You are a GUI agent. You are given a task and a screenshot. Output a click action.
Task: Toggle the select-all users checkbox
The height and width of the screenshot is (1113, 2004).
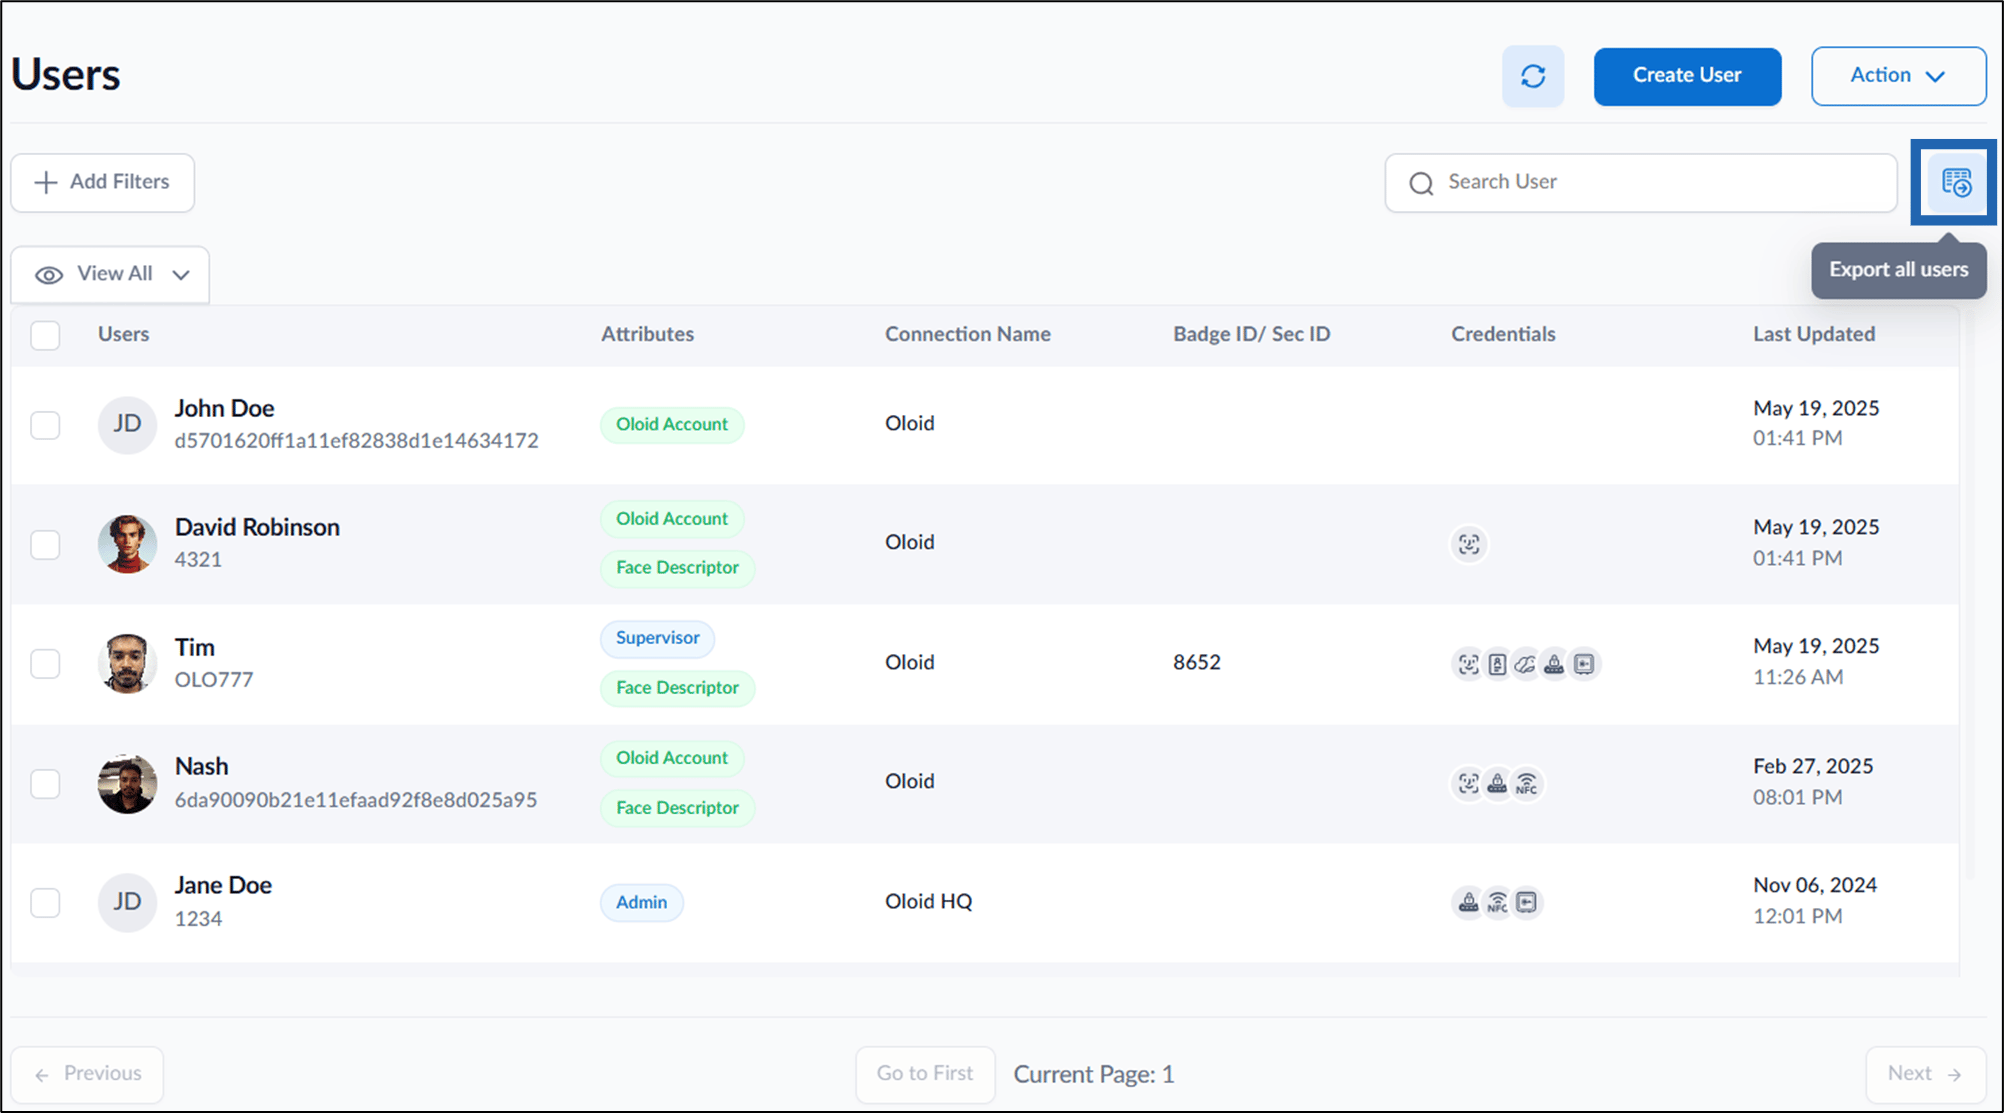[x=45, y=335]
